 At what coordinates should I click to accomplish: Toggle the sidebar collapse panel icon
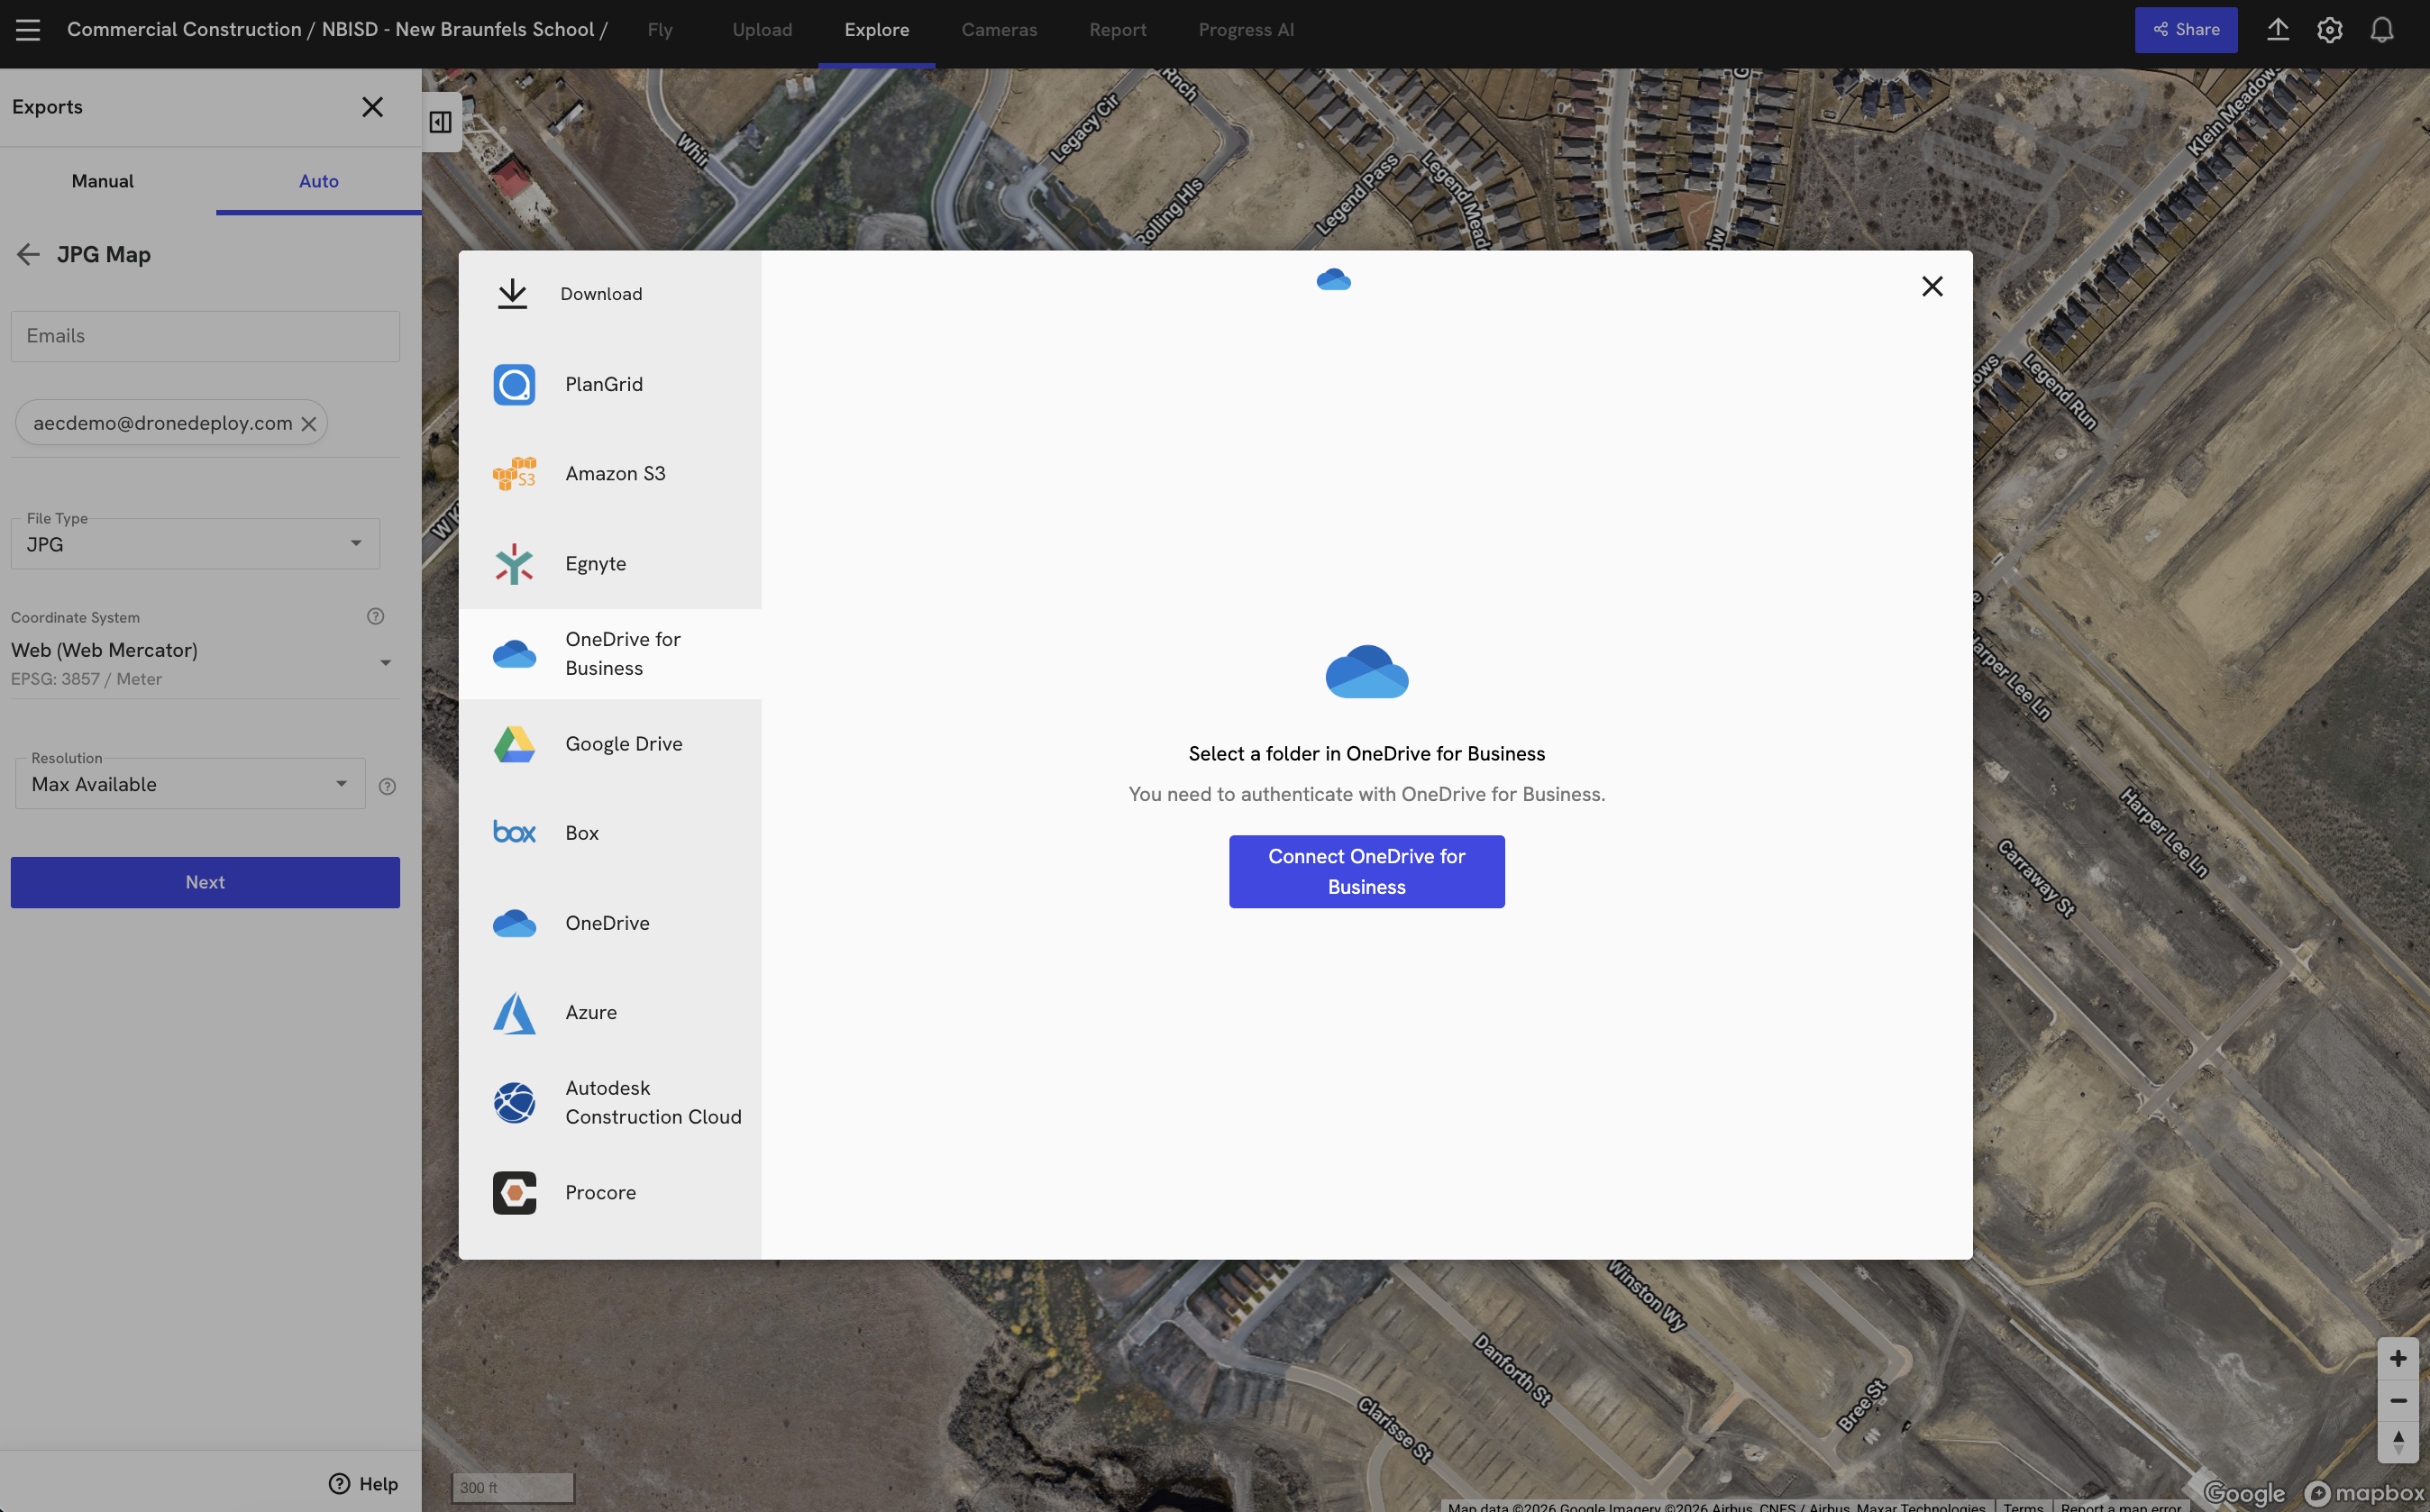tap(440, 122)
